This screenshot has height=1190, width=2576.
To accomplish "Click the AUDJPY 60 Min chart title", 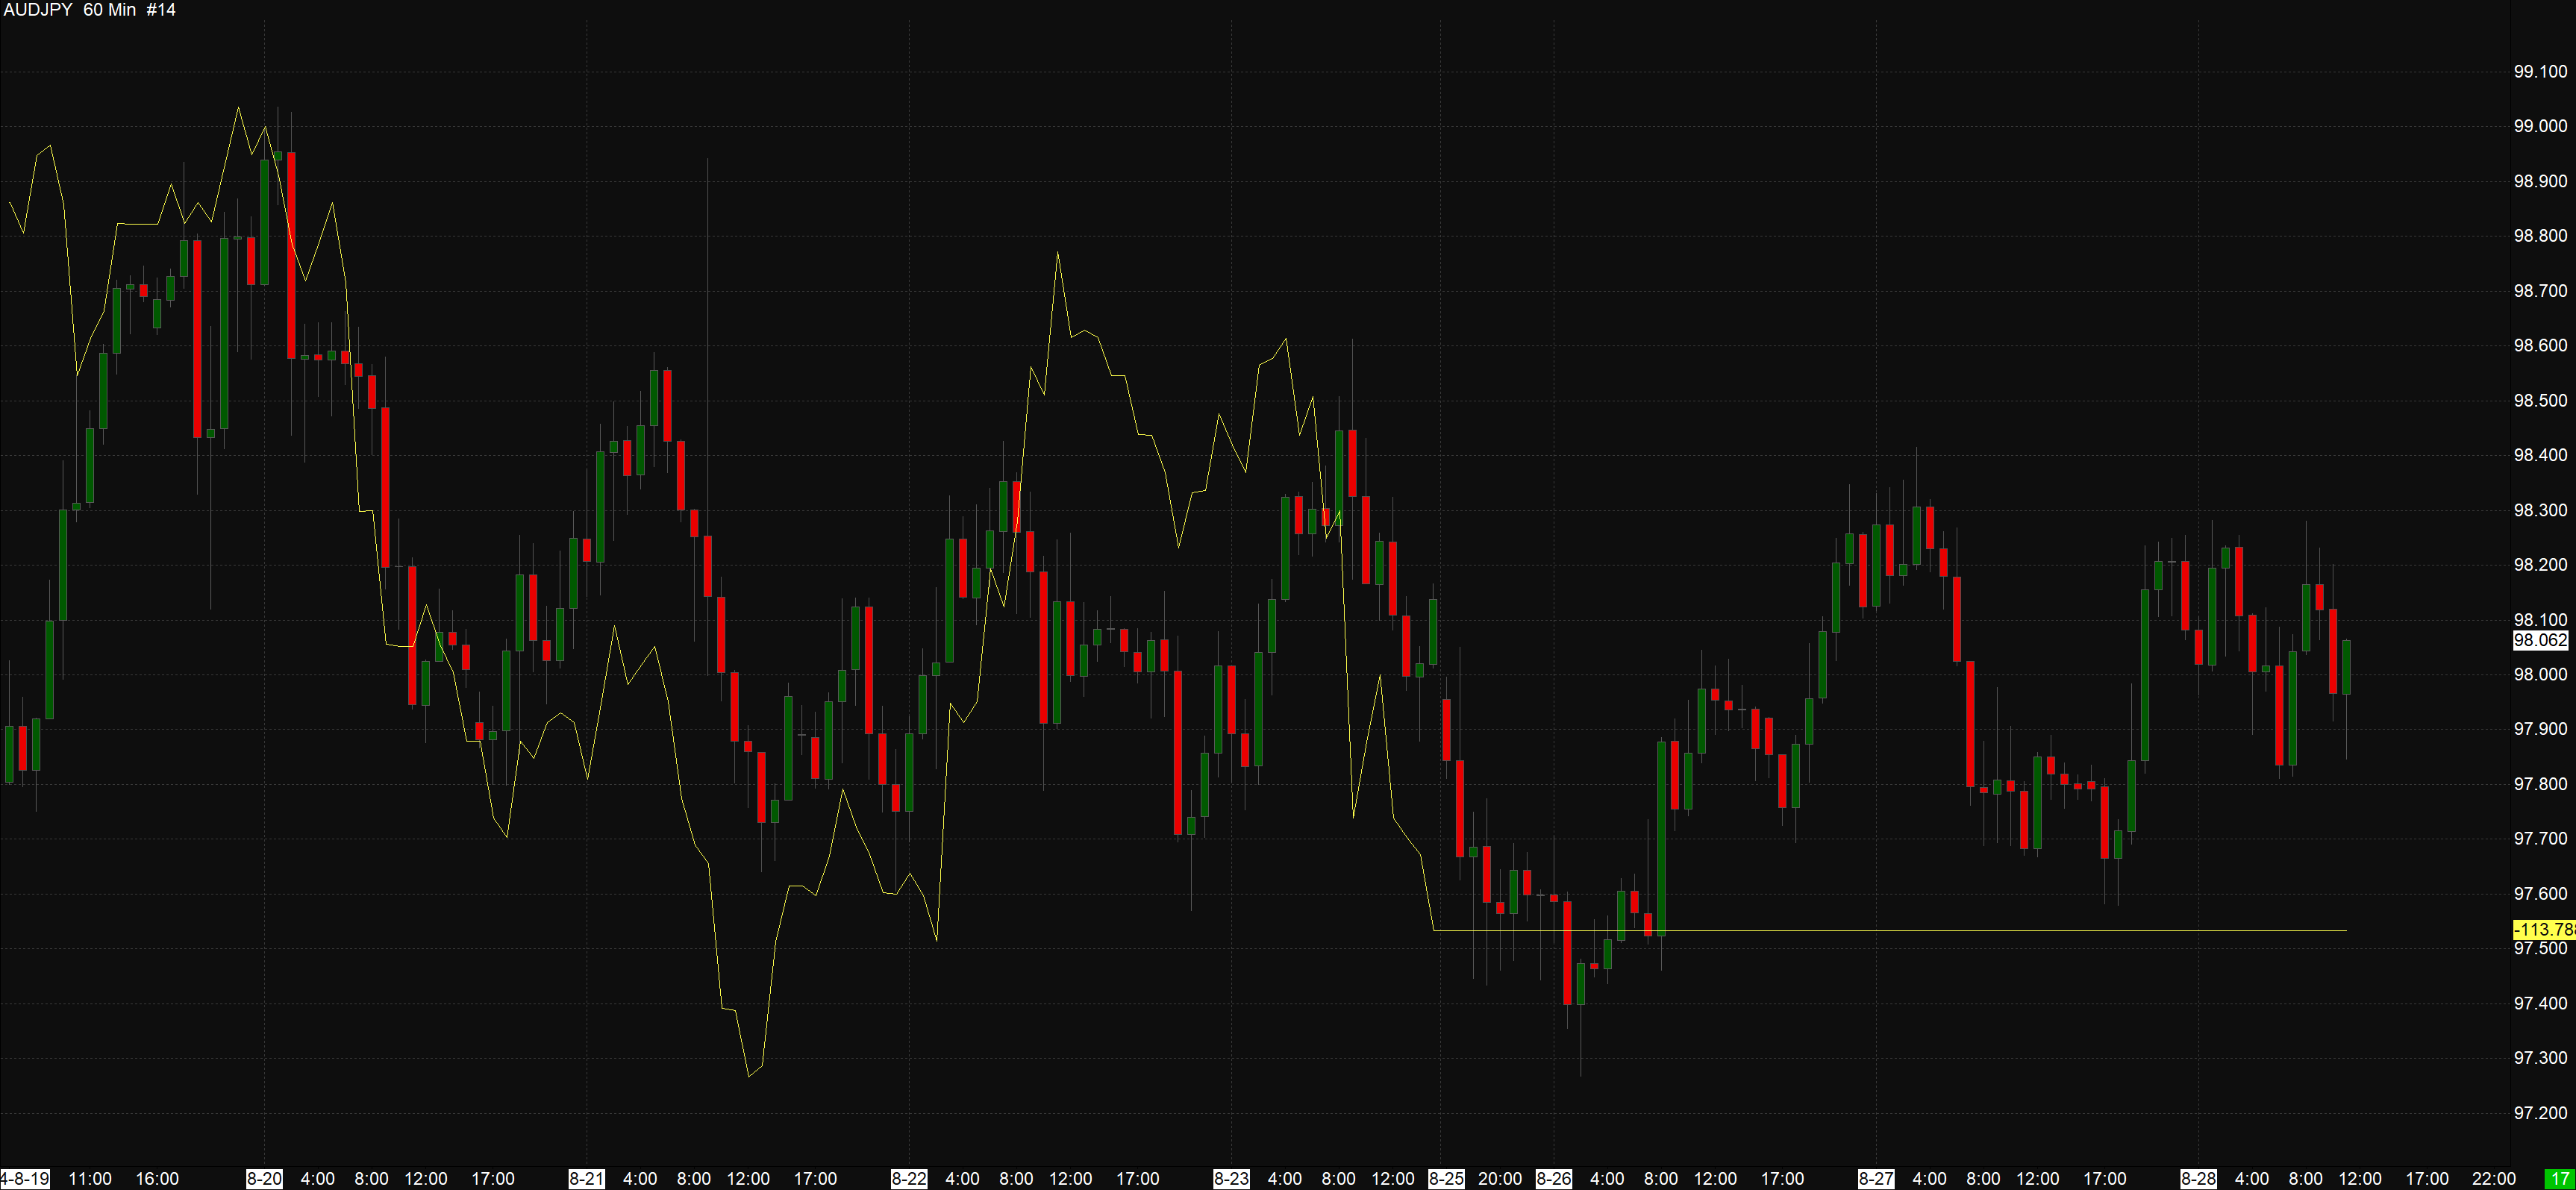I will [x=90, y=10].
